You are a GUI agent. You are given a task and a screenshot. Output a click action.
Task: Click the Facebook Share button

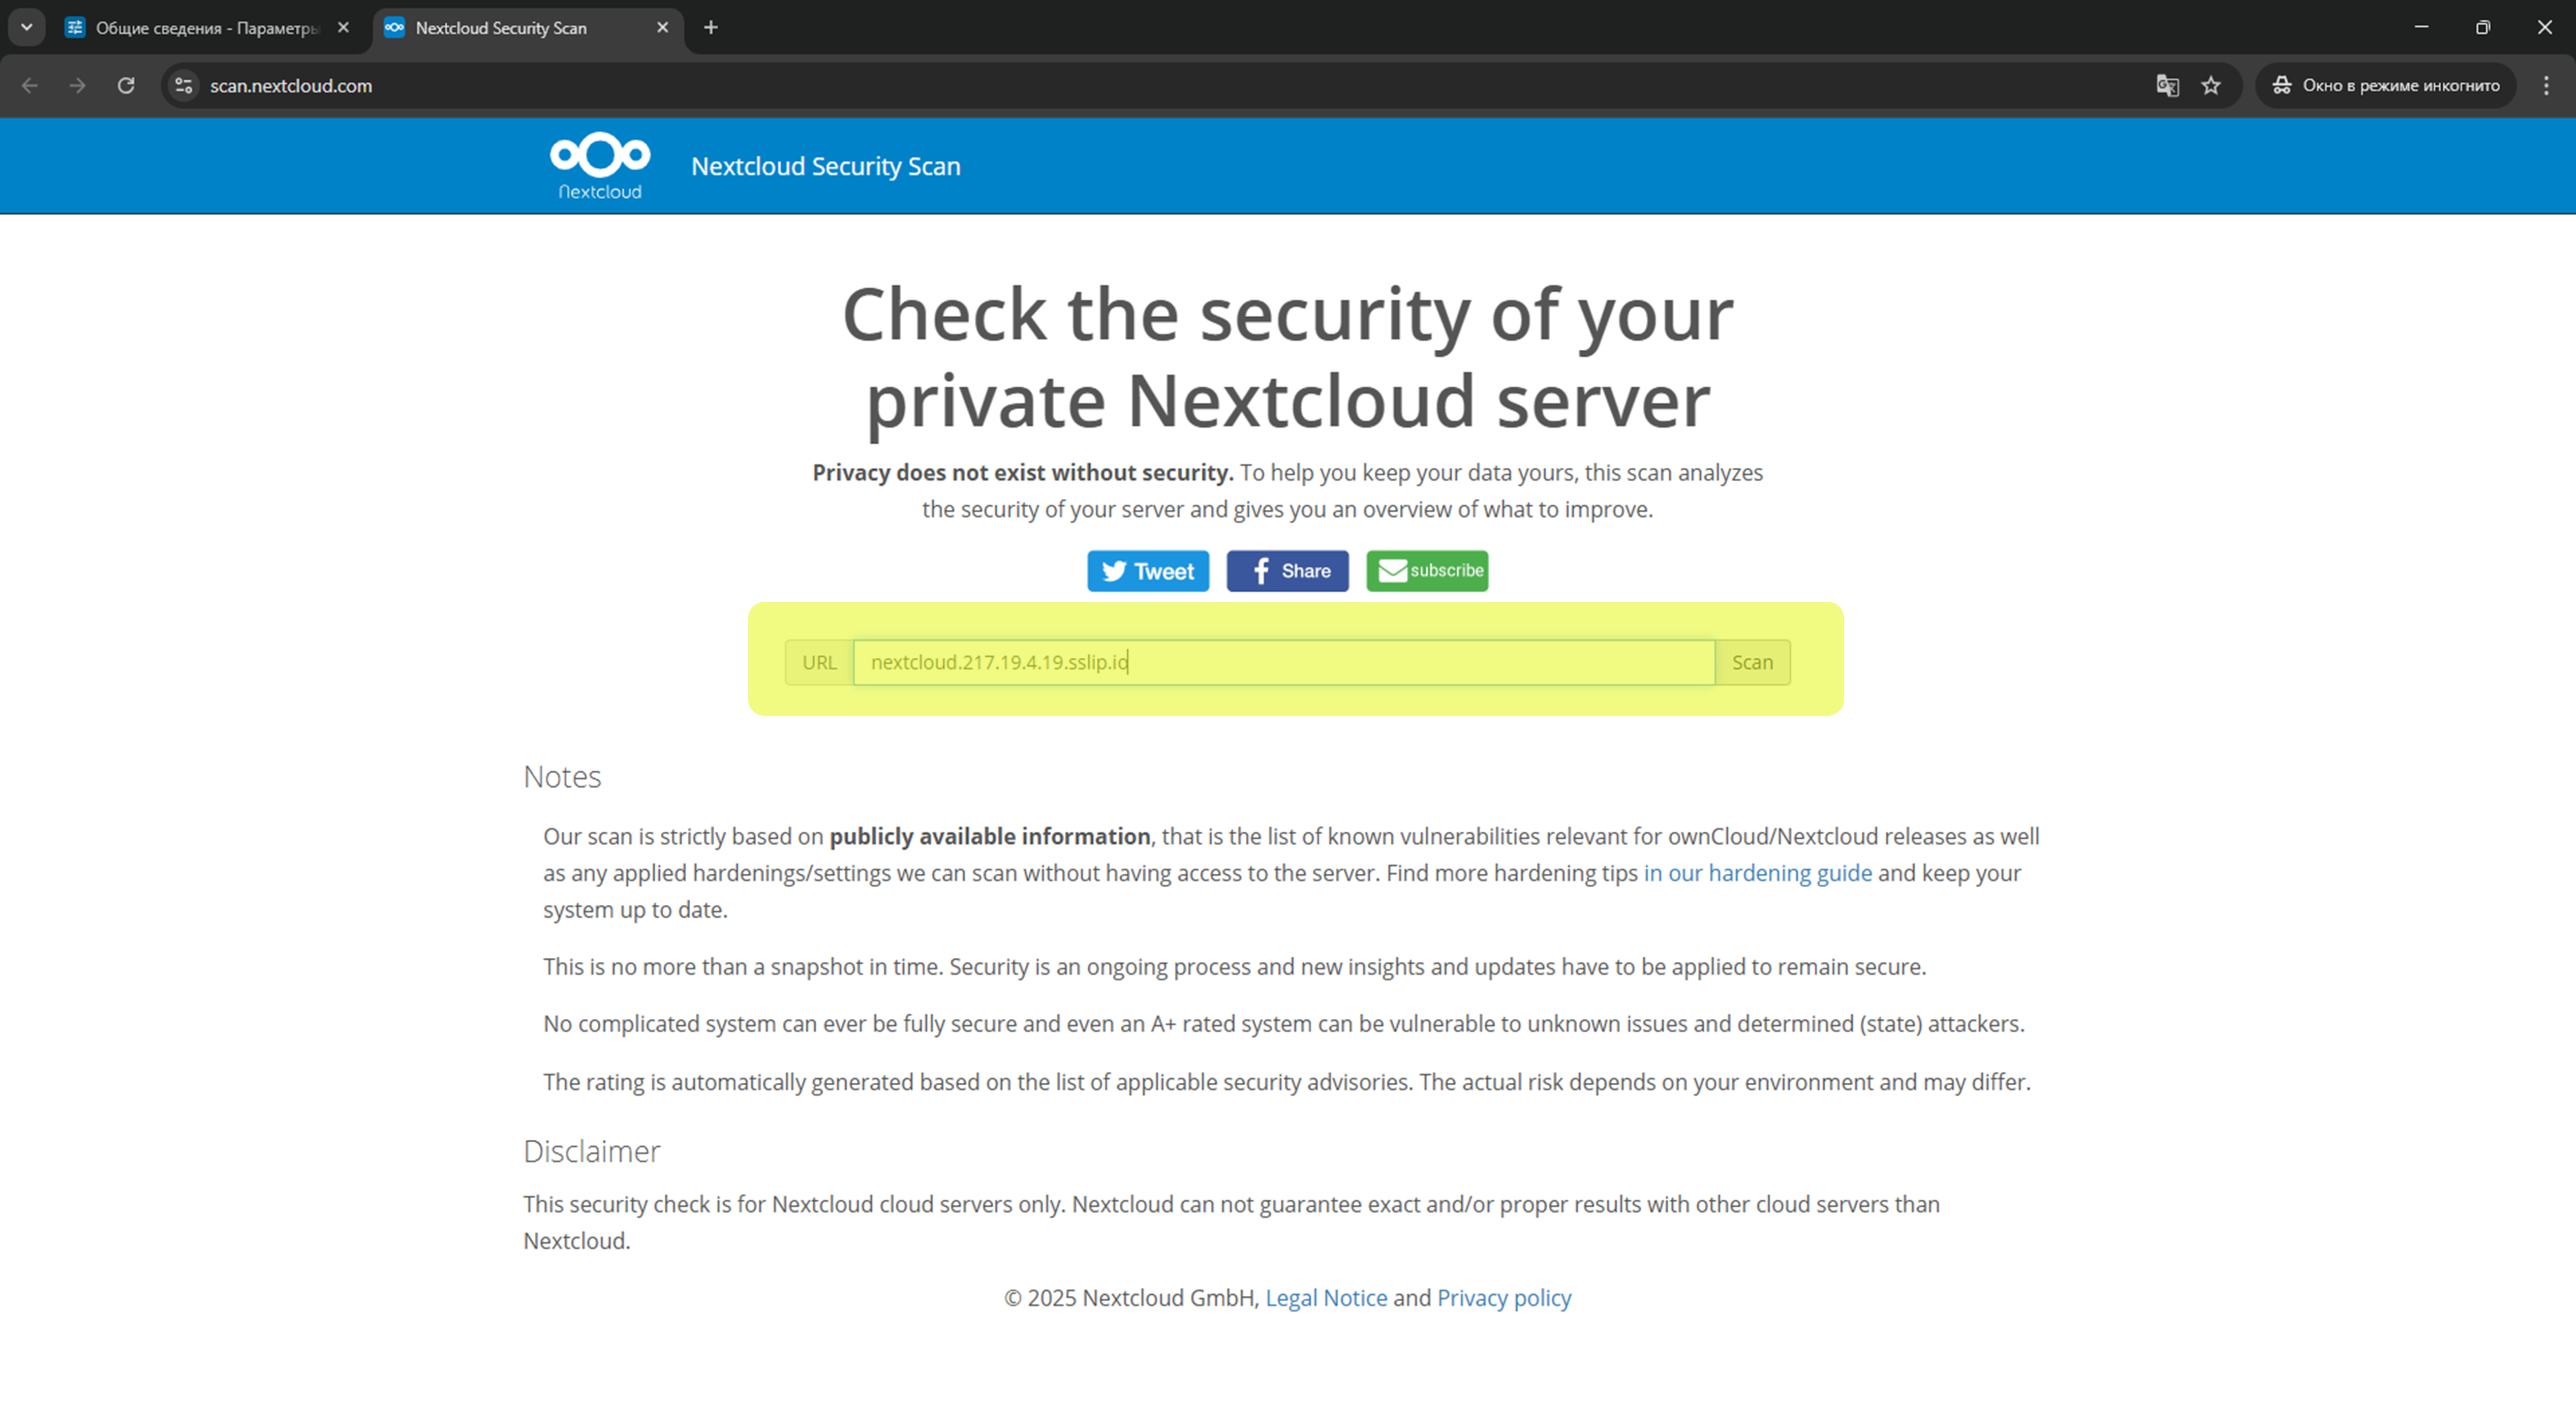pos(1288,571)
